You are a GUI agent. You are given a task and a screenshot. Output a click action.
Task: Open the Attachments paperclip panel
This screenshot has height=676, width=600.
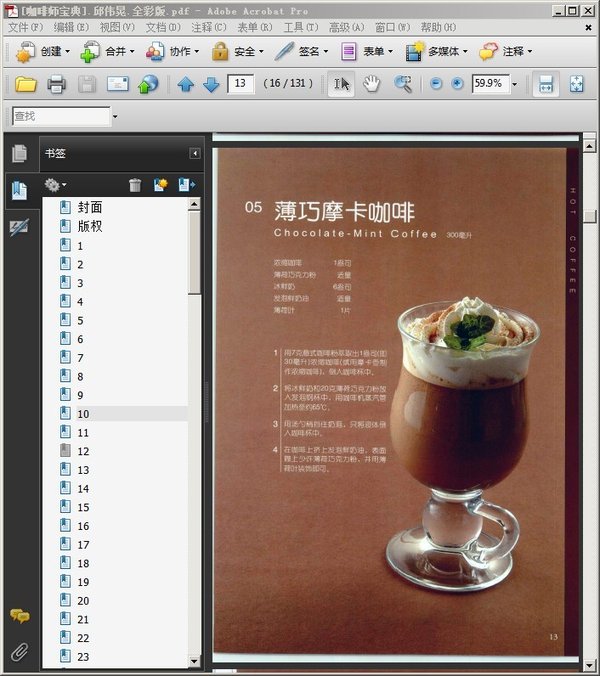pyautogui.click(x=19, y=652)
